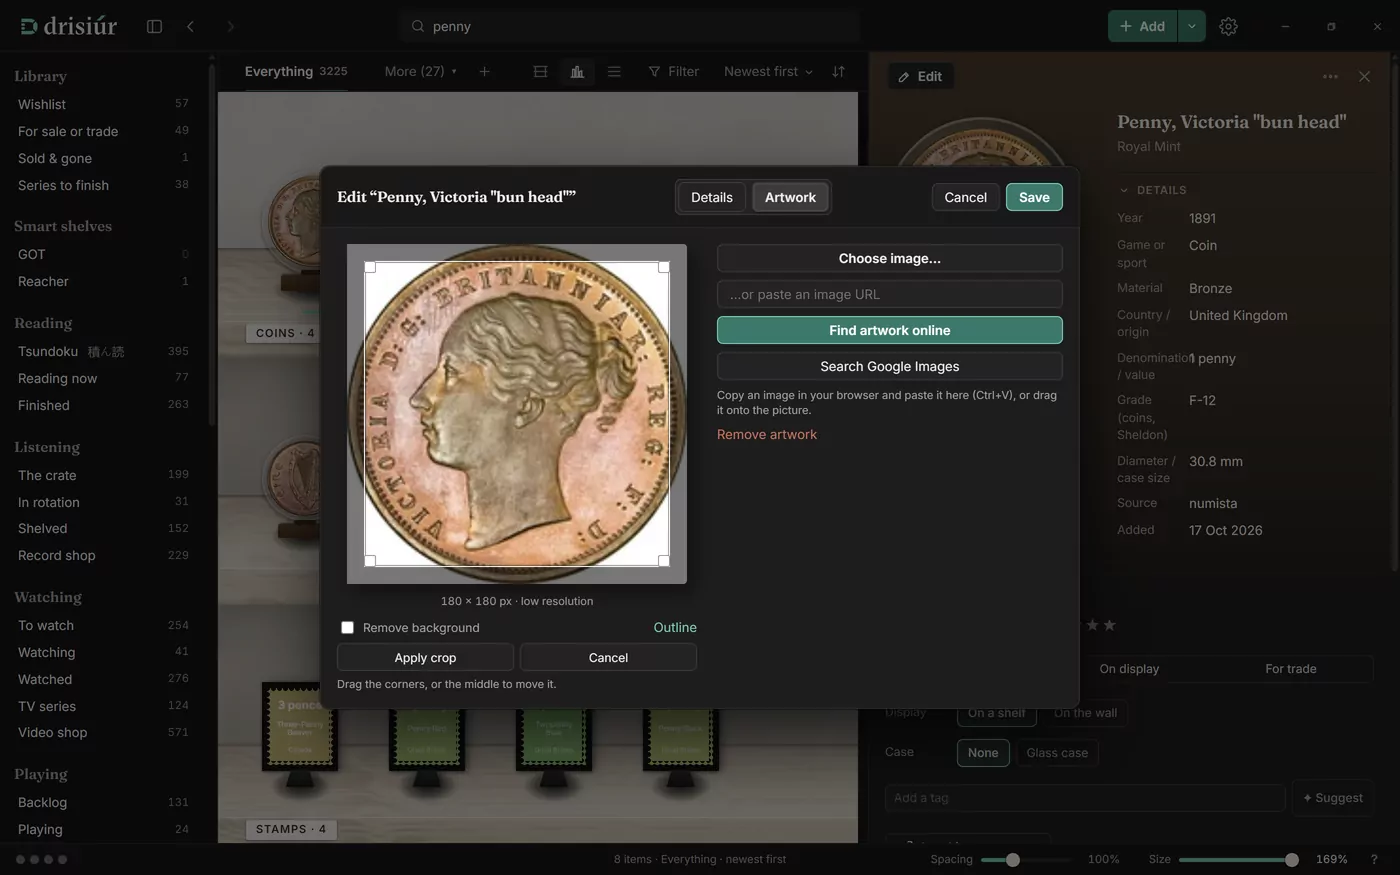Open the three-dot more options menu
This screenshot has height=875, width=1400.
click(x=1330, y=76)
